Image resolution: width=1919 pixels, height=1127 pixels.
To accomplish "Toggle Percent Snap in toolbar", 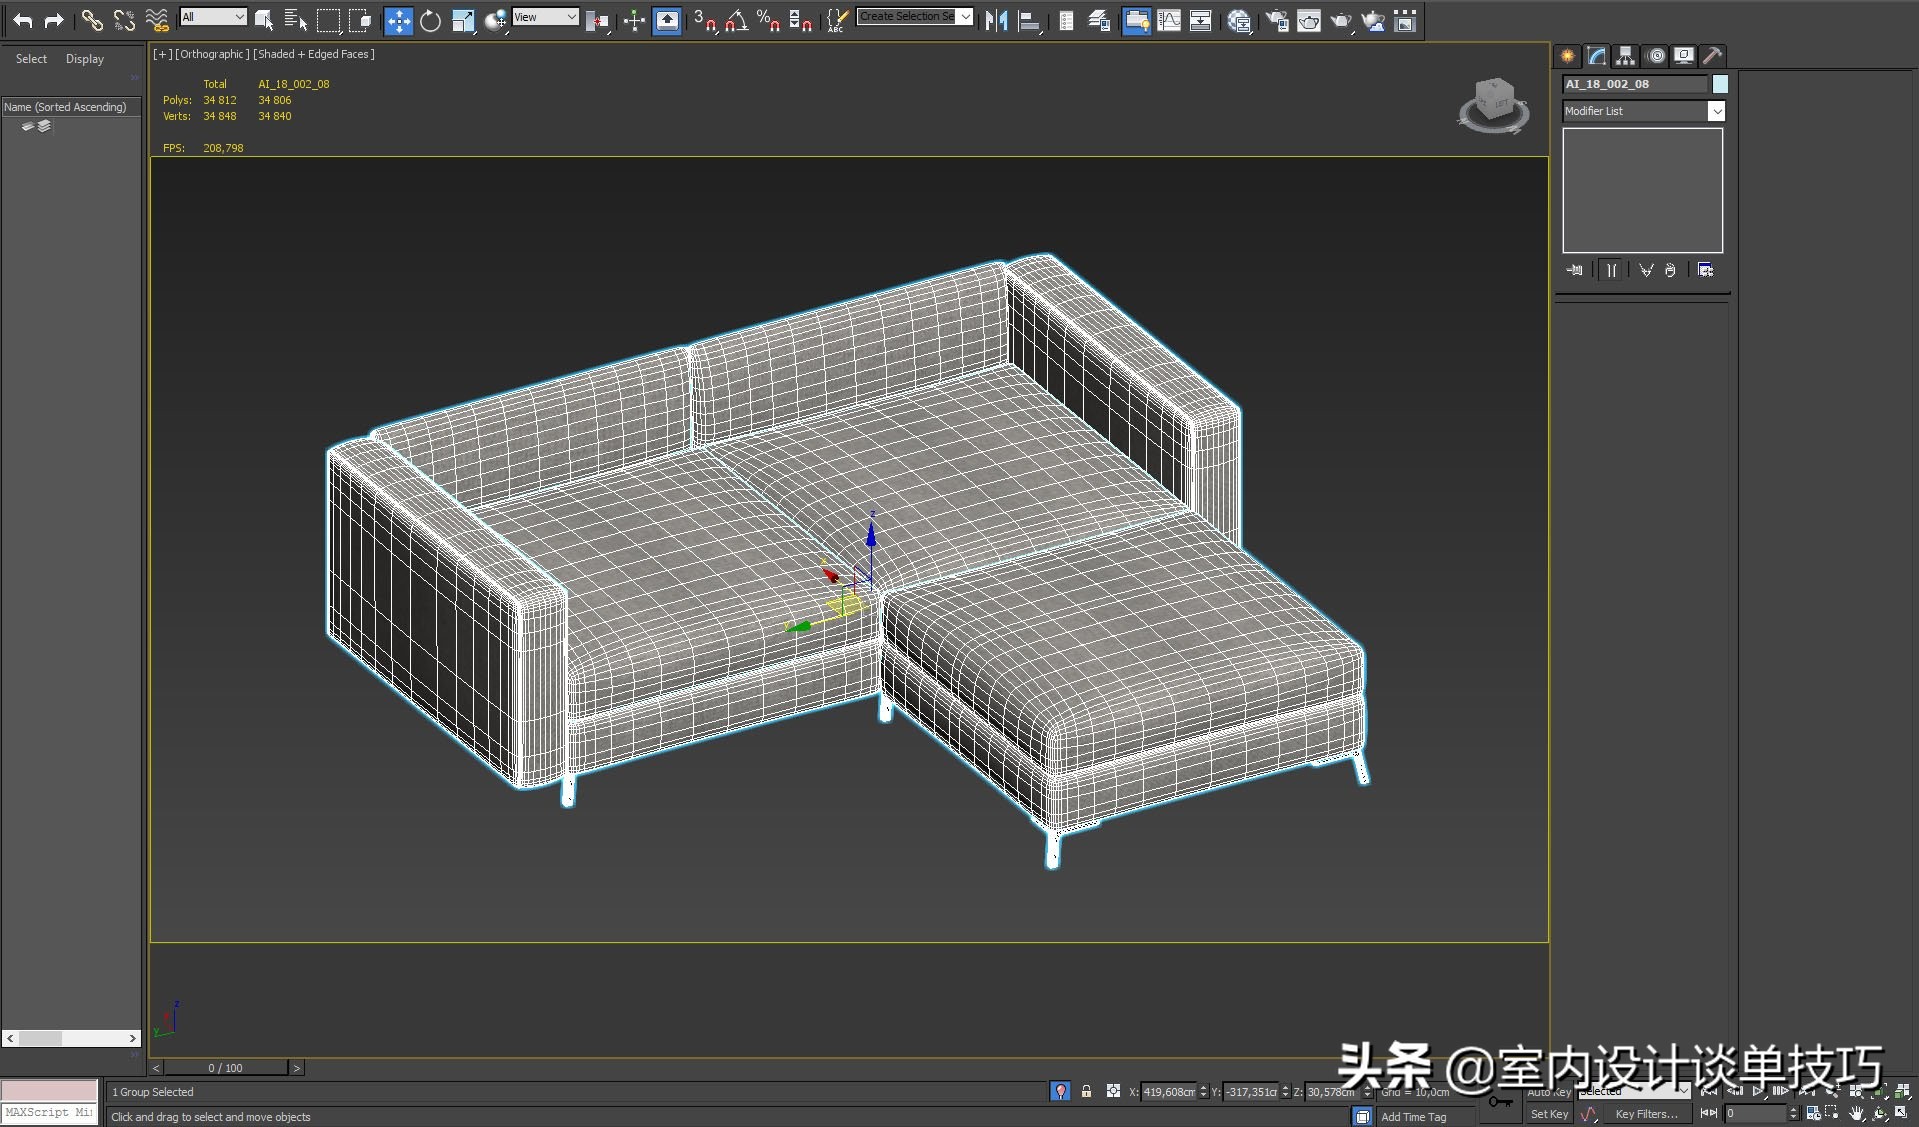I will click(x=768, y=21).
